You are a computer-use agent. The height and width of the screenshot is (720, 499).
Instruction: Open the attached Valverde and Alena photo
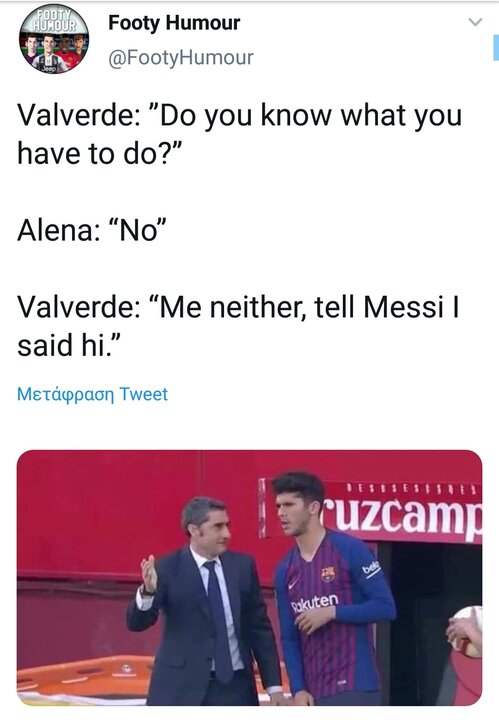pyautogui.click(x=249, y=578)
